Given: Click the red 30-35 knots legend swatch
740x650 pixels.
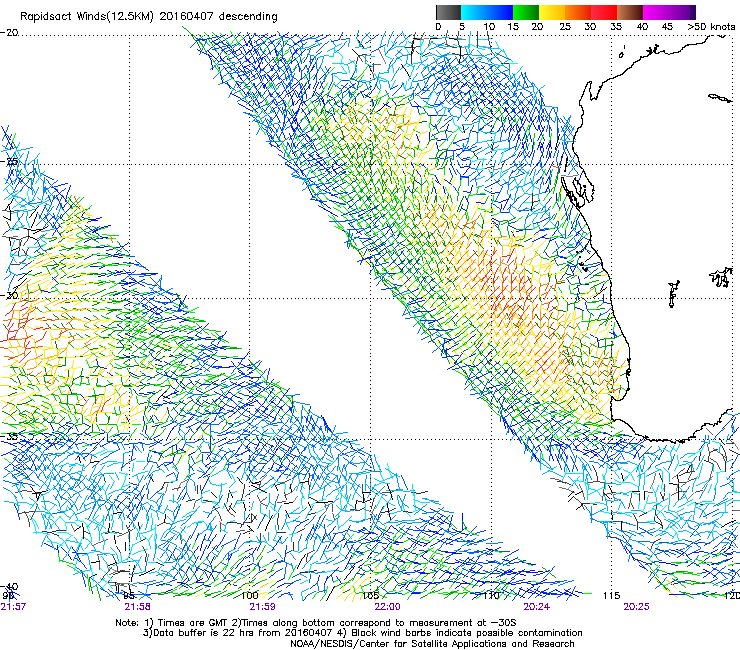Looking at the screenshot, I should [x=604, y=12].
